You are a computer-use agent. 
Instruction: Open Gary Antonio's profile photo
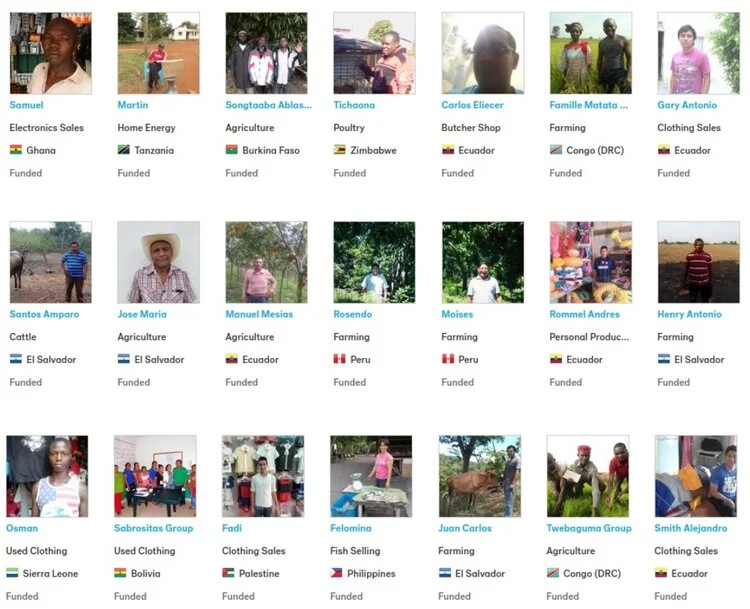pos(698,53)
